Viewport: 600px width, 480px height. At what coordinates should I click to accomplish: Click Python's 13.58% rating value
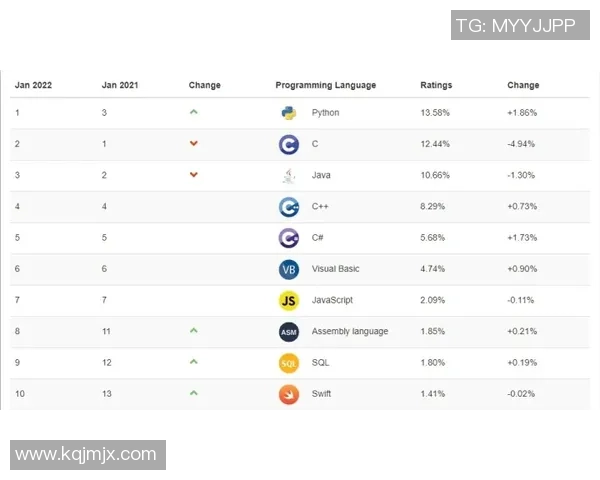pos(435,113)
